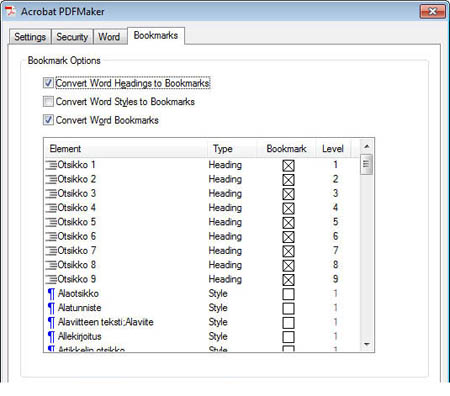The width and height of the screenshot is (450, 396).
Task: Uncheck Convert Word Headings to Bookmarks
Action: coord(48,83)
